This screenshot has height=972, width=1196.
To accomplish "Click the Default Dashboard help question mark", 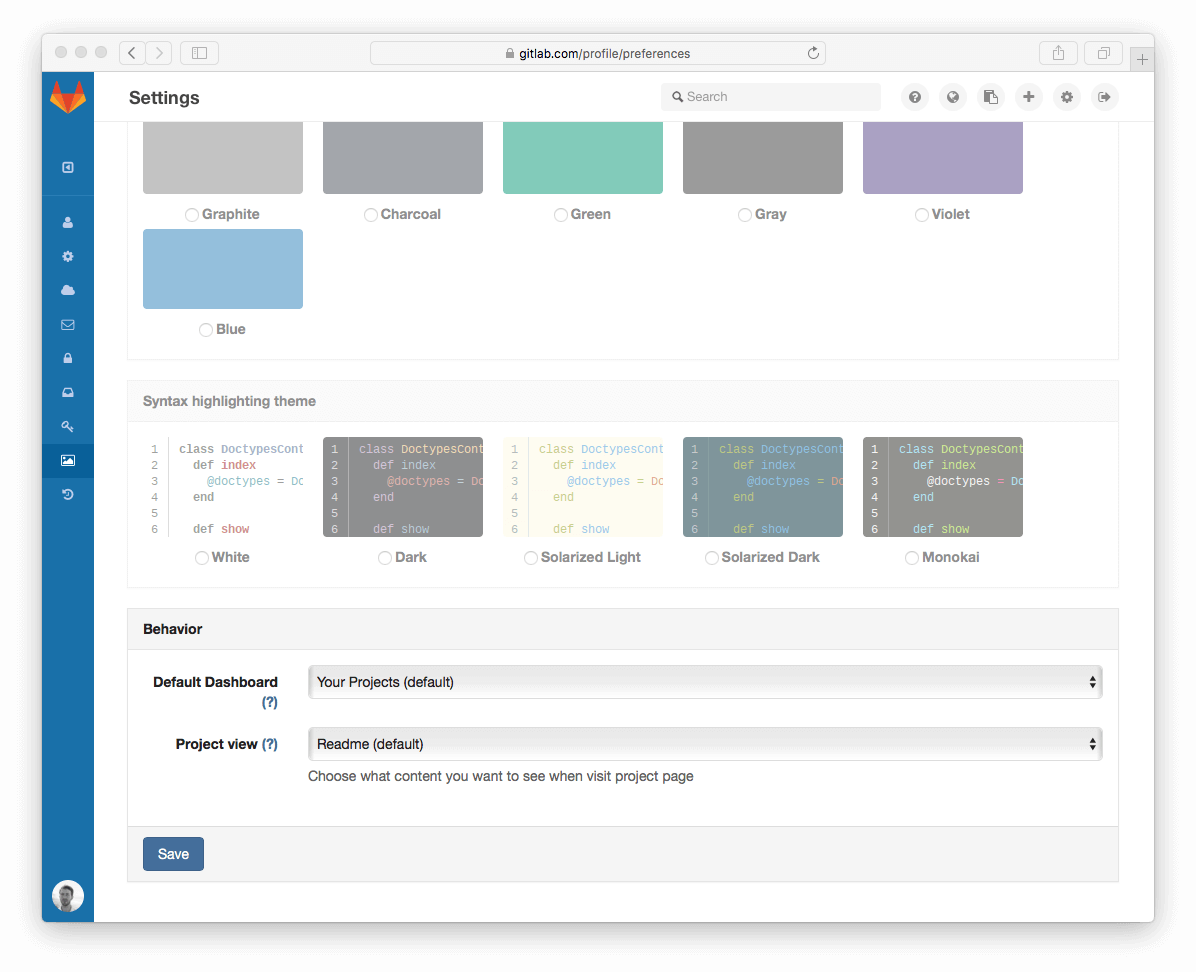I will [x=270, y=702].
